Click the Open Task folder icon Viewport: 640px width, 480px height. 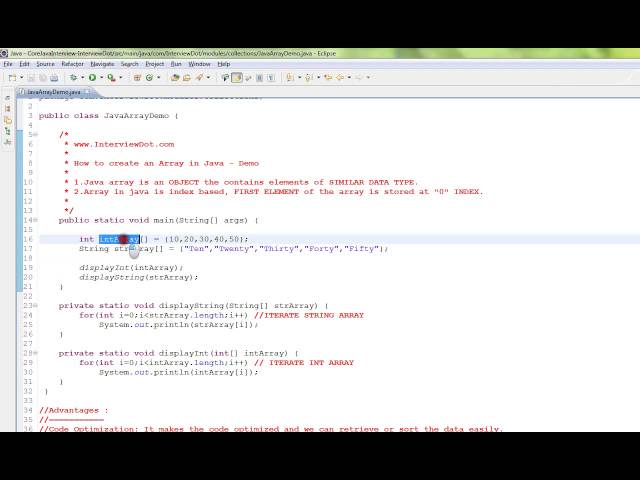(187, 78)
